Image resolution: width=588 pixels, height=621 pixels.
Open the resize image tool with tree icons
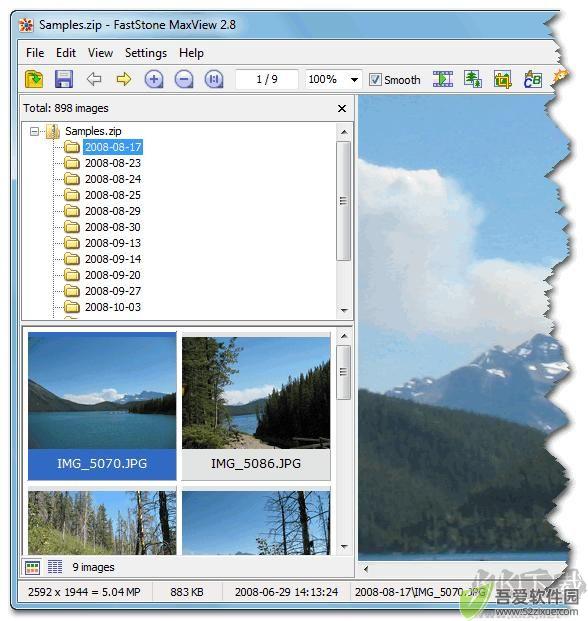coord(473,79)
